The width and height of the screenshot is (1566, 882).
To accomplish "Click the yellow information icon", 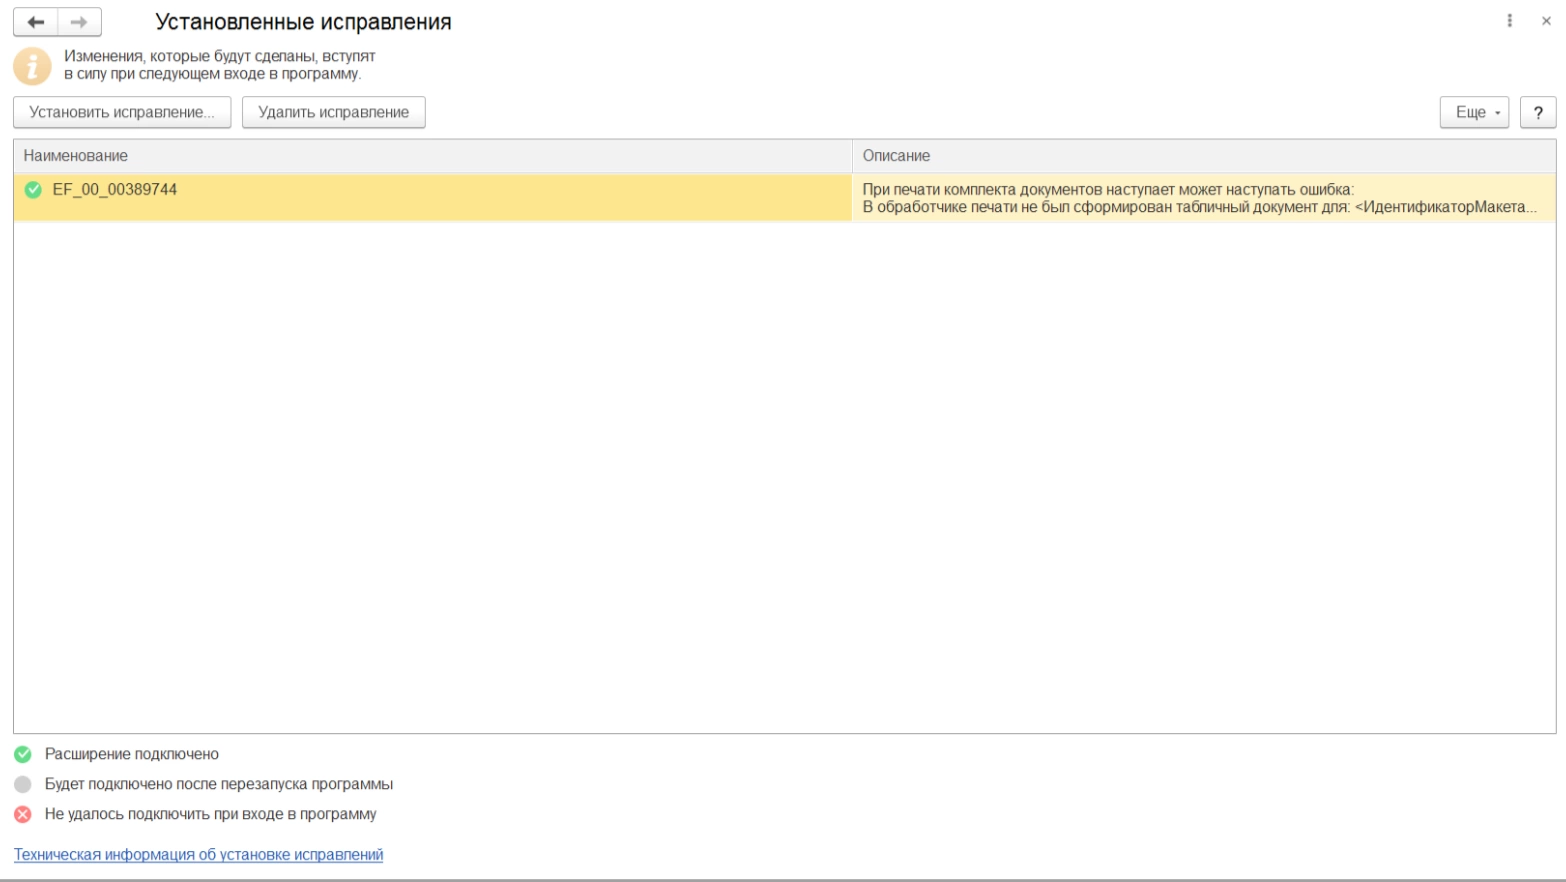I will point(32,66).
